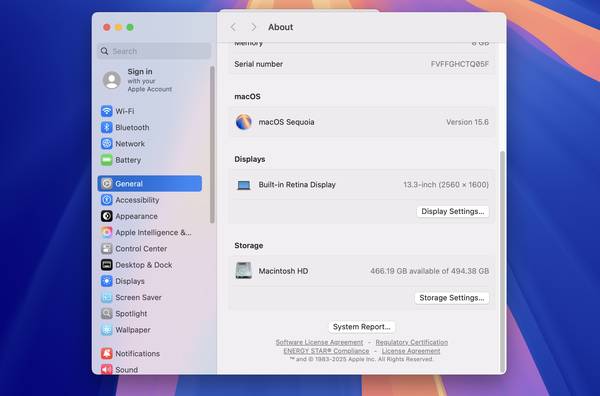The width and height of the screenshot is (600, 396).
Task: Select Battery label in sidebar
Action: tap(128, 160)
